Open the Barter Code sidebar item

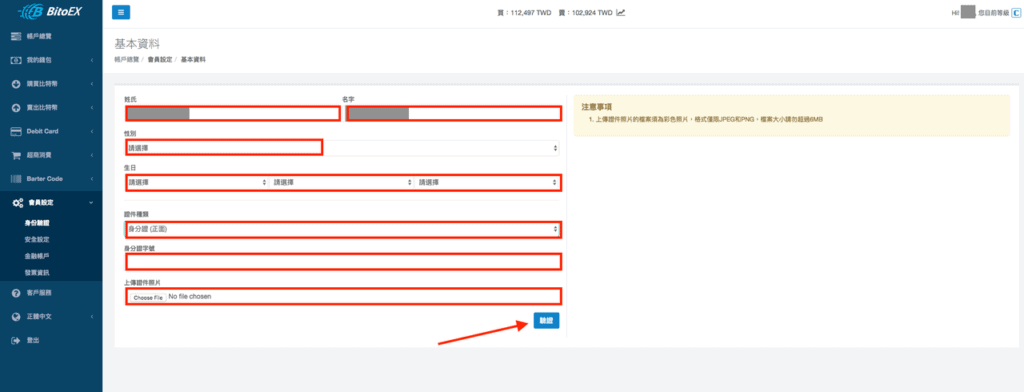click(51, 179)
